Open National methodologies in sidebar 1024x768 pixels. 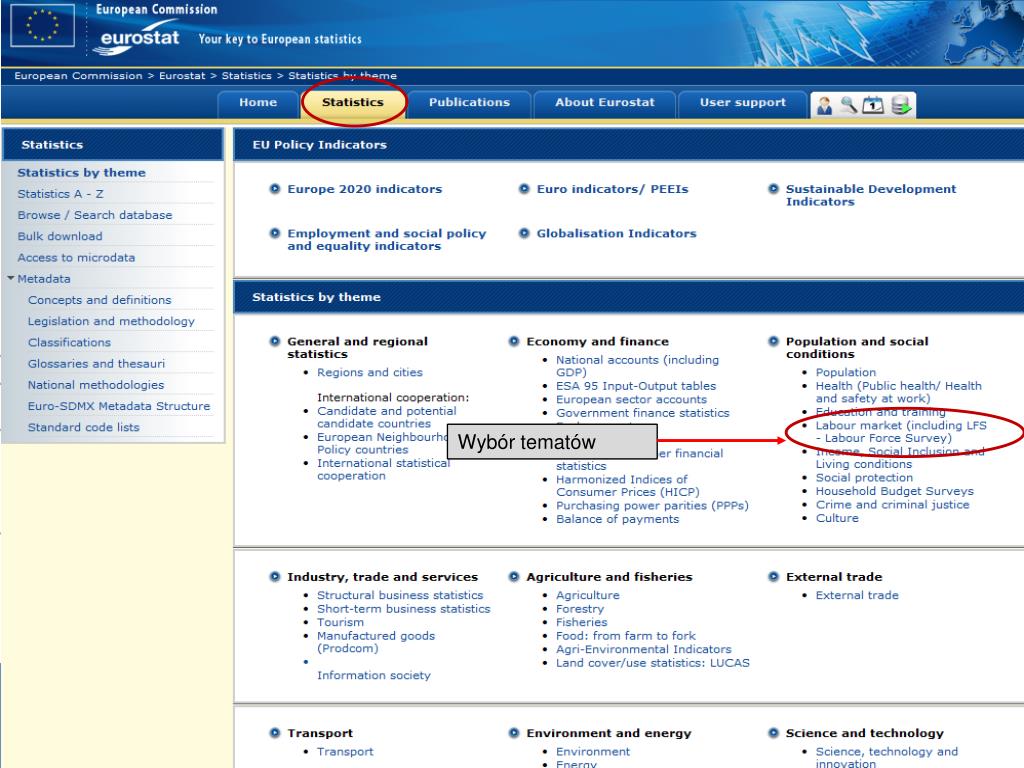coord(95,385)
